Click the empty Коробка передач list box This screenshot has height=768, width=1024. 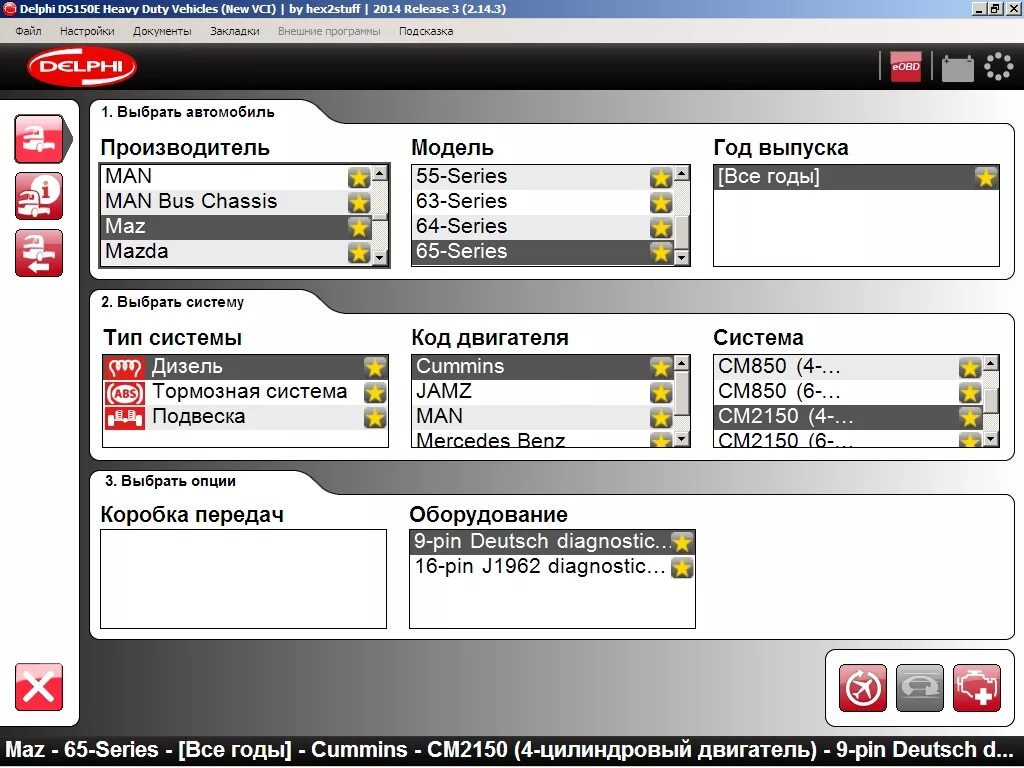click(x=244, y=579)
